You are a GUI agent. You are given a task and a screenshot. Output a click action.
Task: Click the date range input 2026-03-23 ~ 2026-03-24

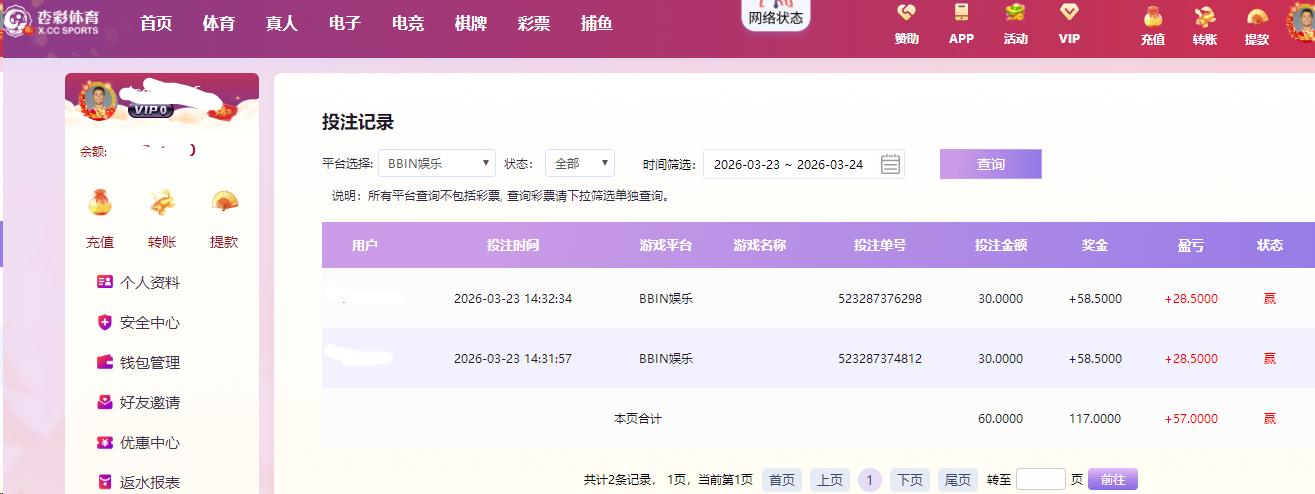(x=804, y=164)
